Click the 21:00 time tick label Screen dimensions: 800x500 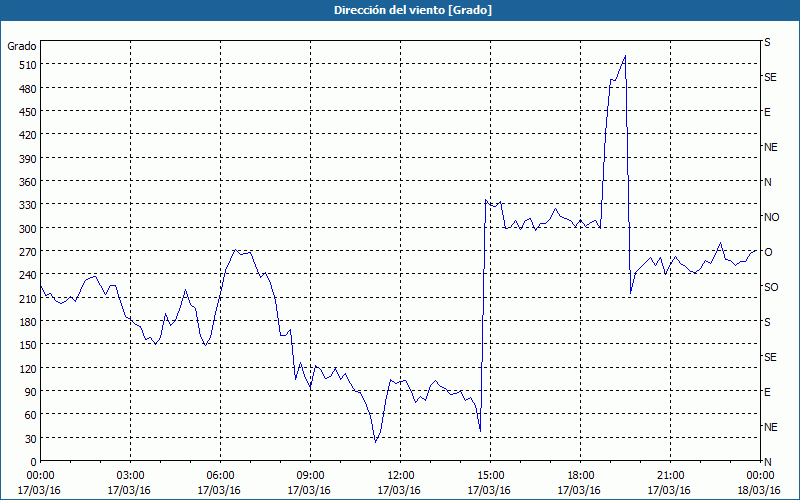[x=670, y=476]
